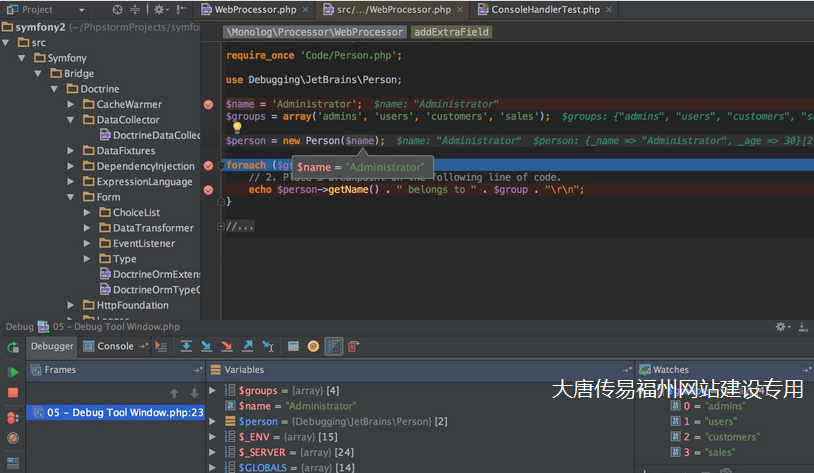Toggle breakpoint on the foreach line
Image resolution: width=814 pixels, height=473 pixels.
tap(208, 166)
